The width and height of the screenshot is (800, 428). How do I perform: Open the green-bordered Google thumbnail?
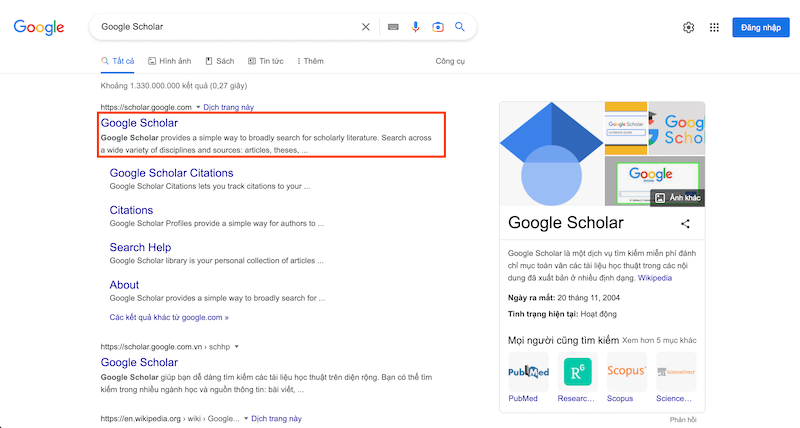[x=655, y=181]
